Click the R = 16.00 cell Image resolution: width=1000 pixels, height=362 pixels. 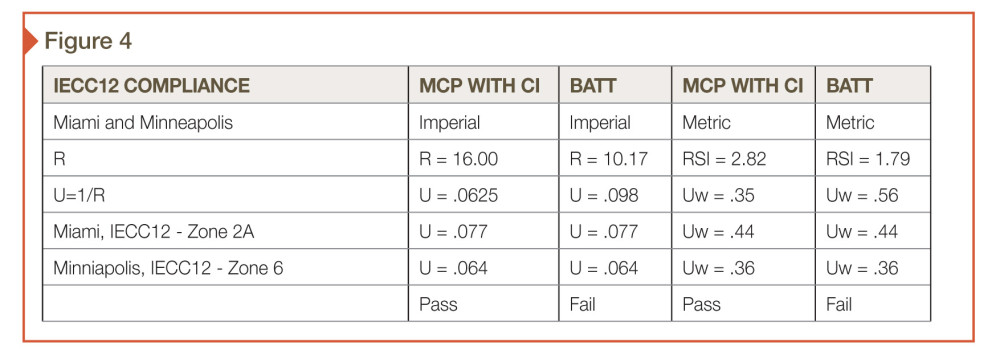click(x=483, y=158)
